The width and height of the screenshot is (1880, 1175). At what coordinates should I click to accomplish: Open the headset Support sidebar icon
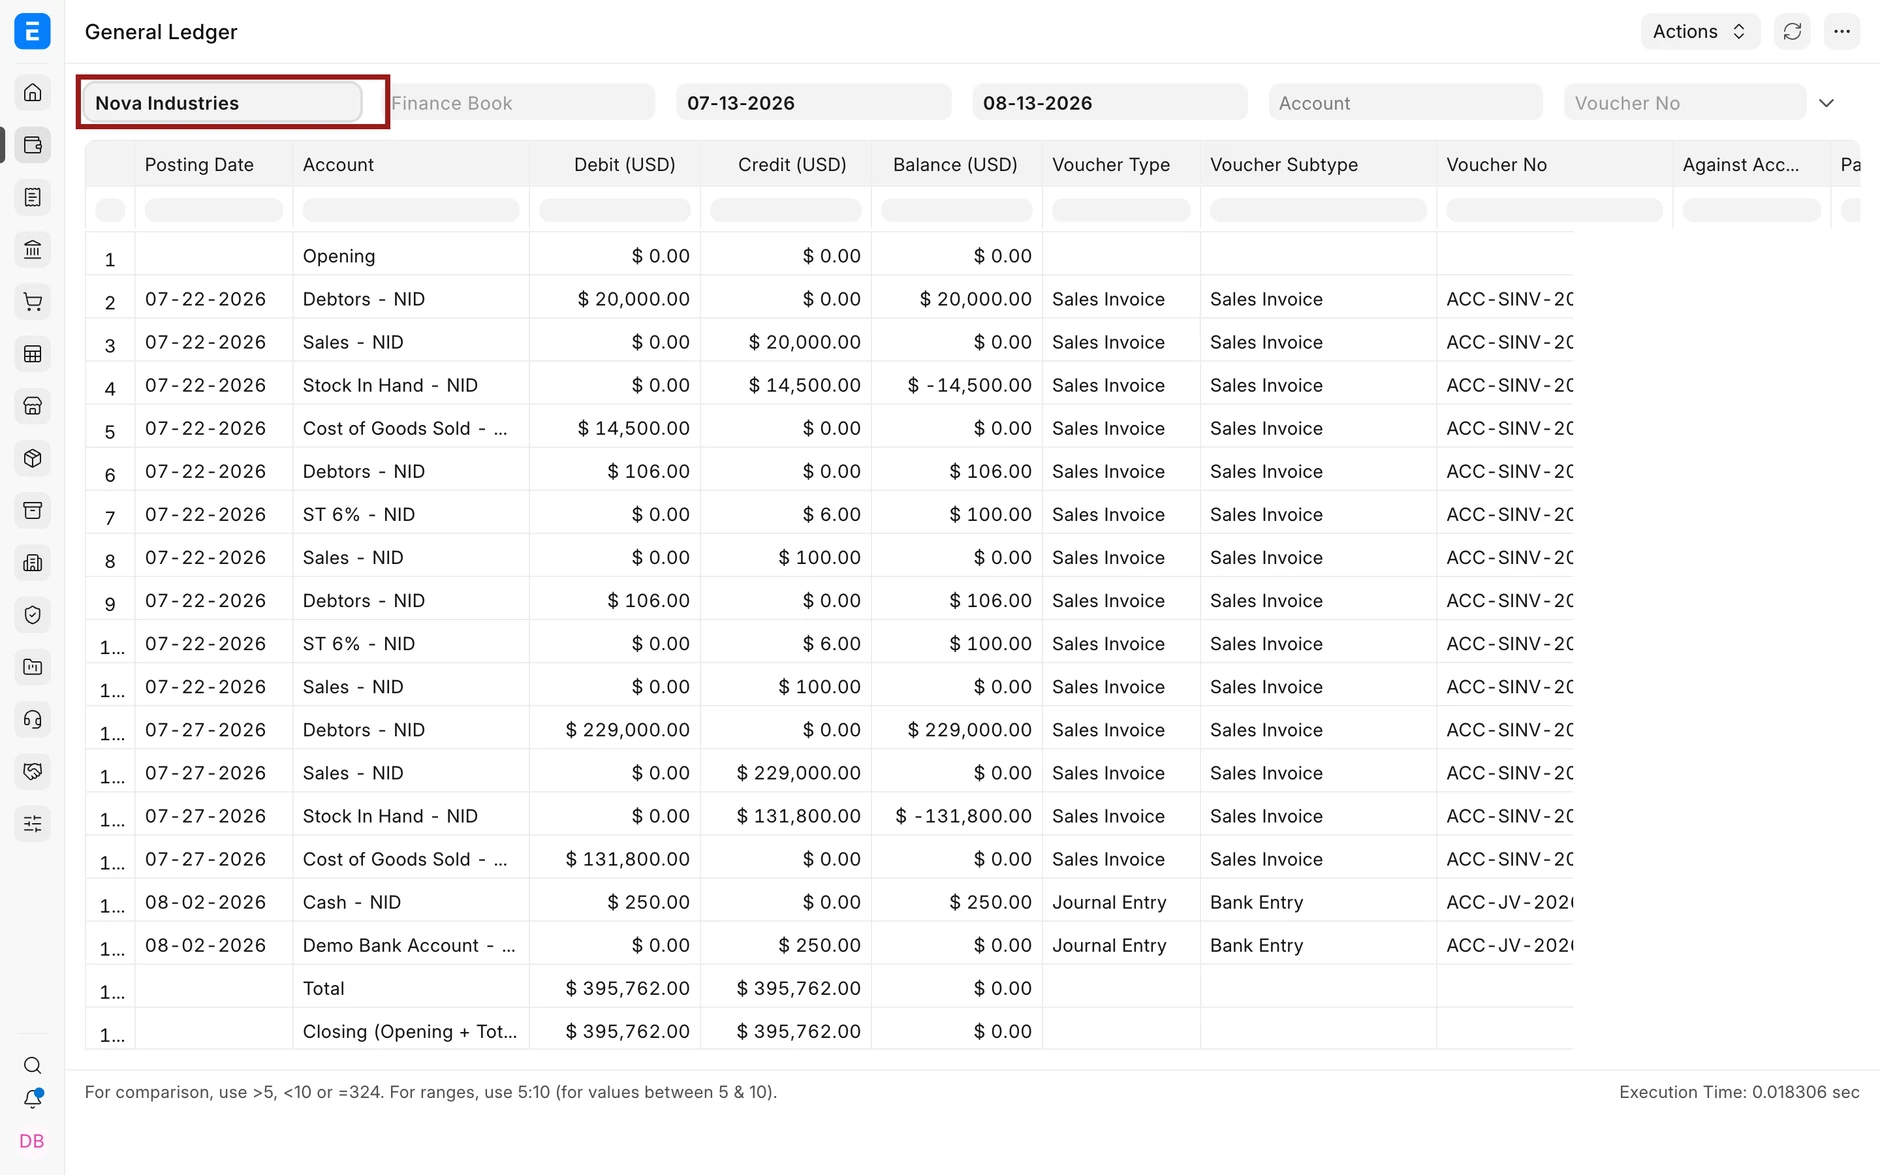tap(33, 719)
